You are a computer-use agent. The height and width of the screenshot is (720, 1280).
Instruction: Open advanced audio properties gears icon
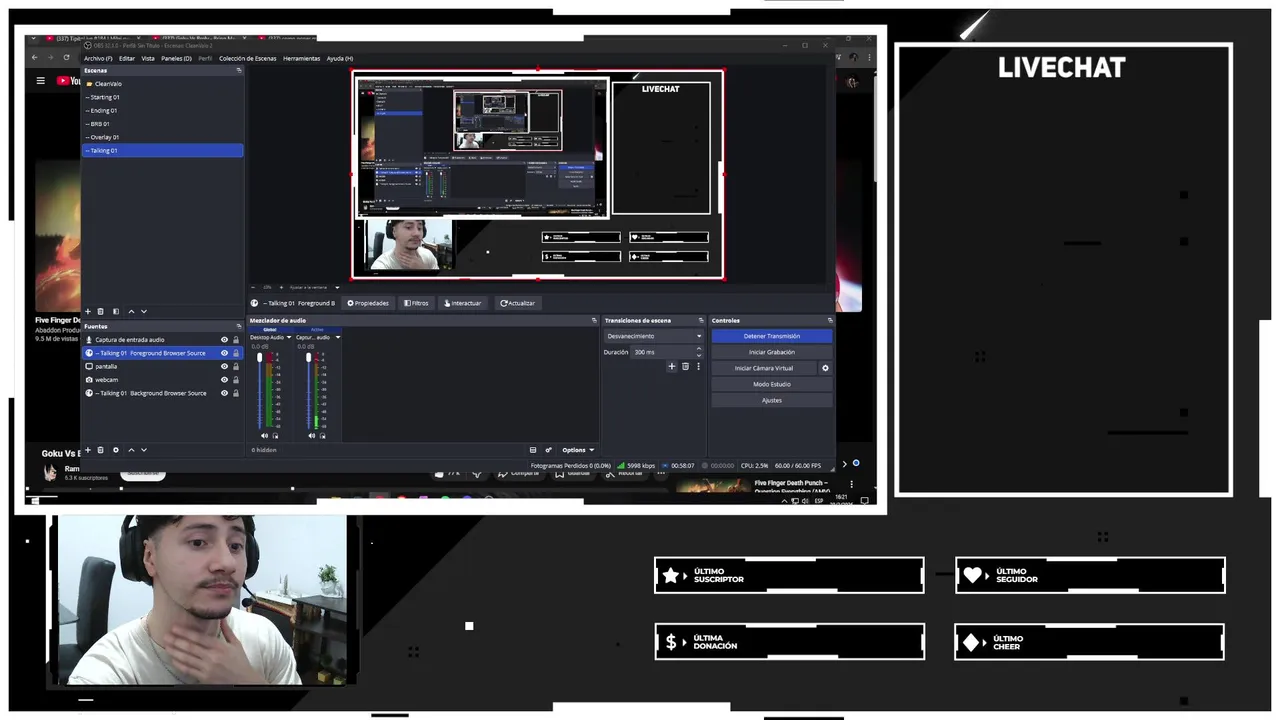(548, 450)
